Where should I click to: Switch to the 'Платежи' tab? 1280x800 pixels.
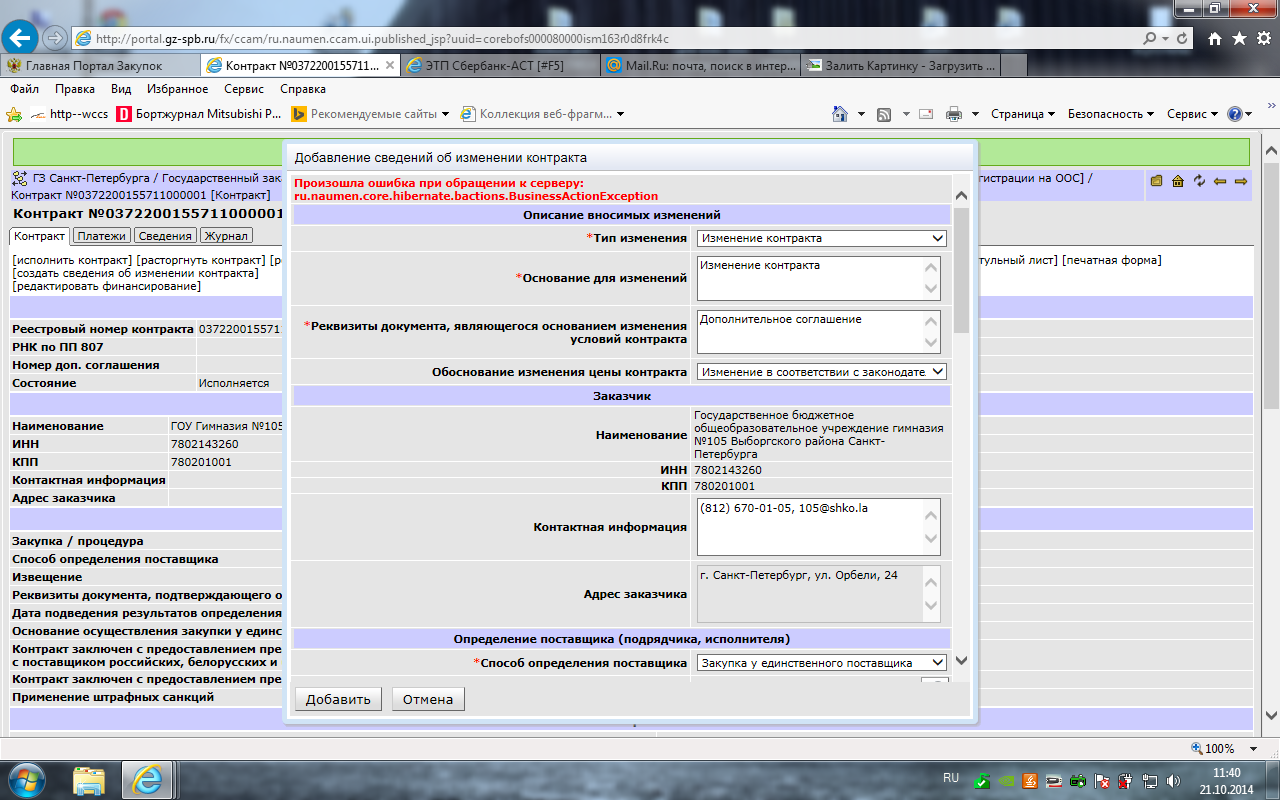[x=102, y=236]
